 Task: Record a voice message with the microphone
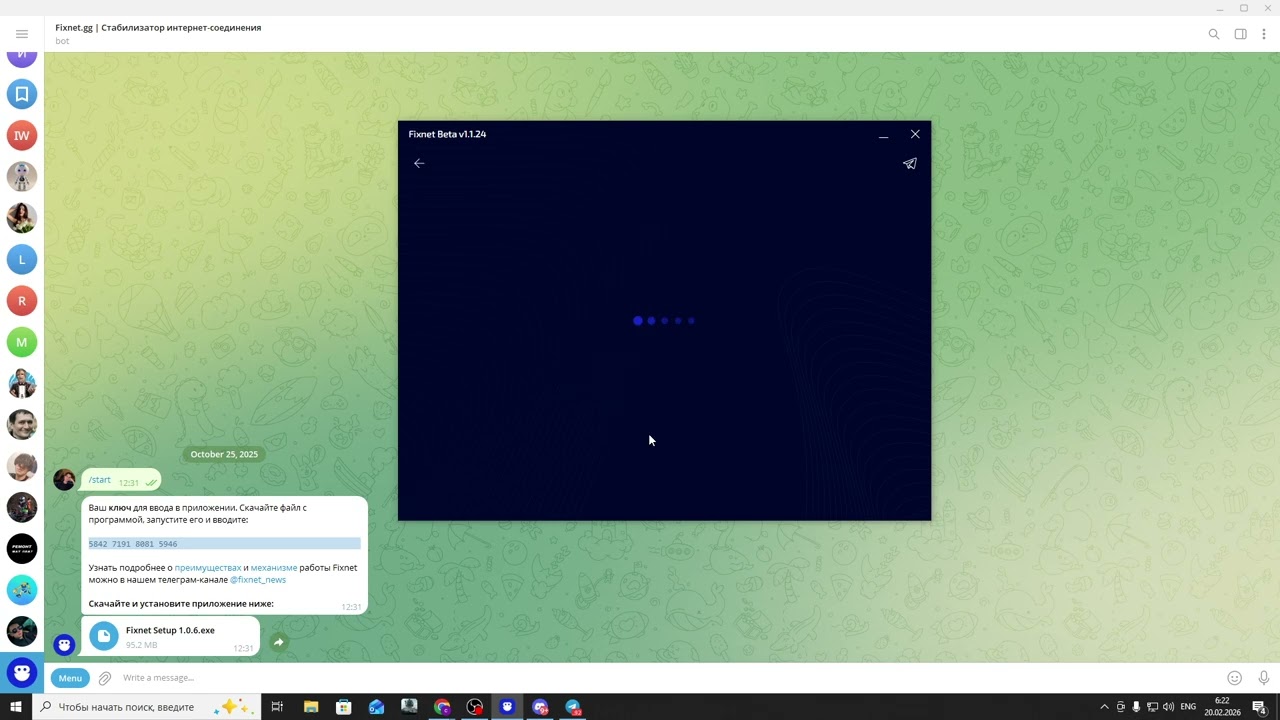pyautogui.click(x=1264, y=678)
